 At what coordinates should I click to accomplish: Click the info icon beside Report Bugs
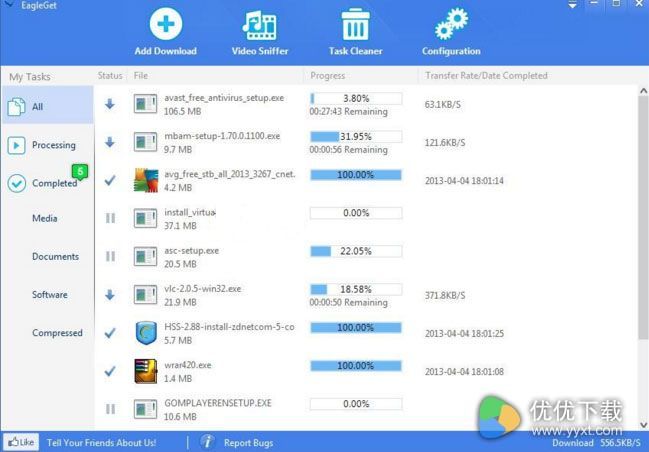pos(208,442)
